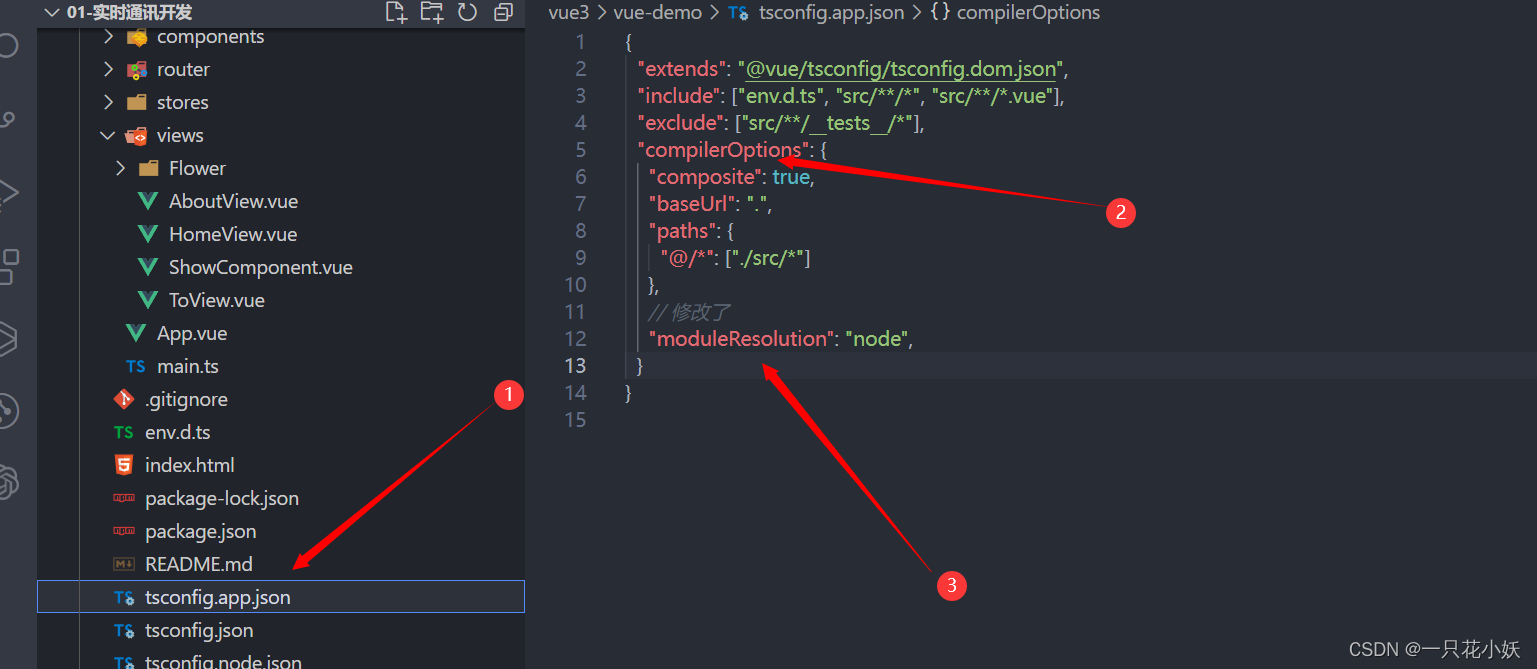1537x669 pixels.
Task: Select the vue3 breadcrumb
Action: click(x=569, y=13)
